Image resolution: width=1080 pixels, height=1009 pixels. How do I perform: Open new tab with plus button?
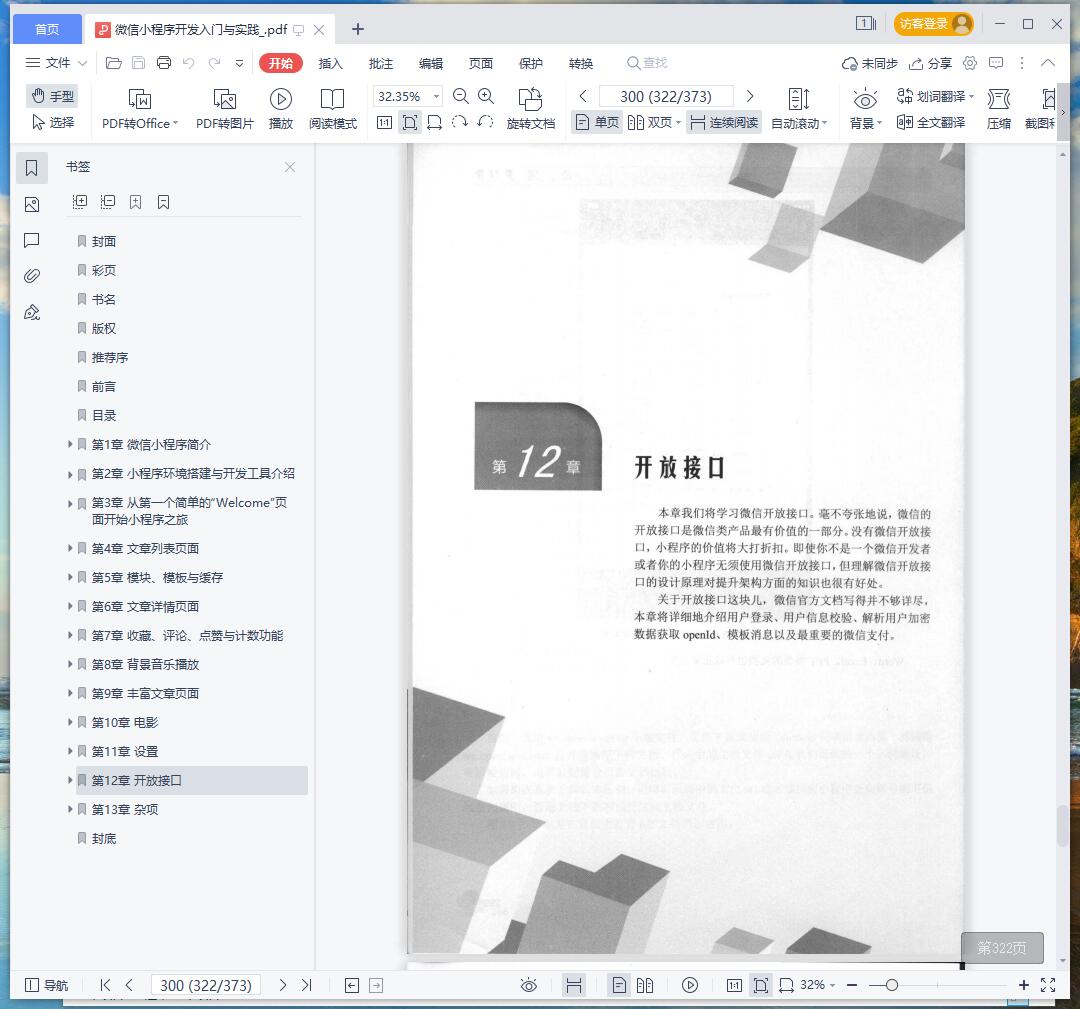357,29
